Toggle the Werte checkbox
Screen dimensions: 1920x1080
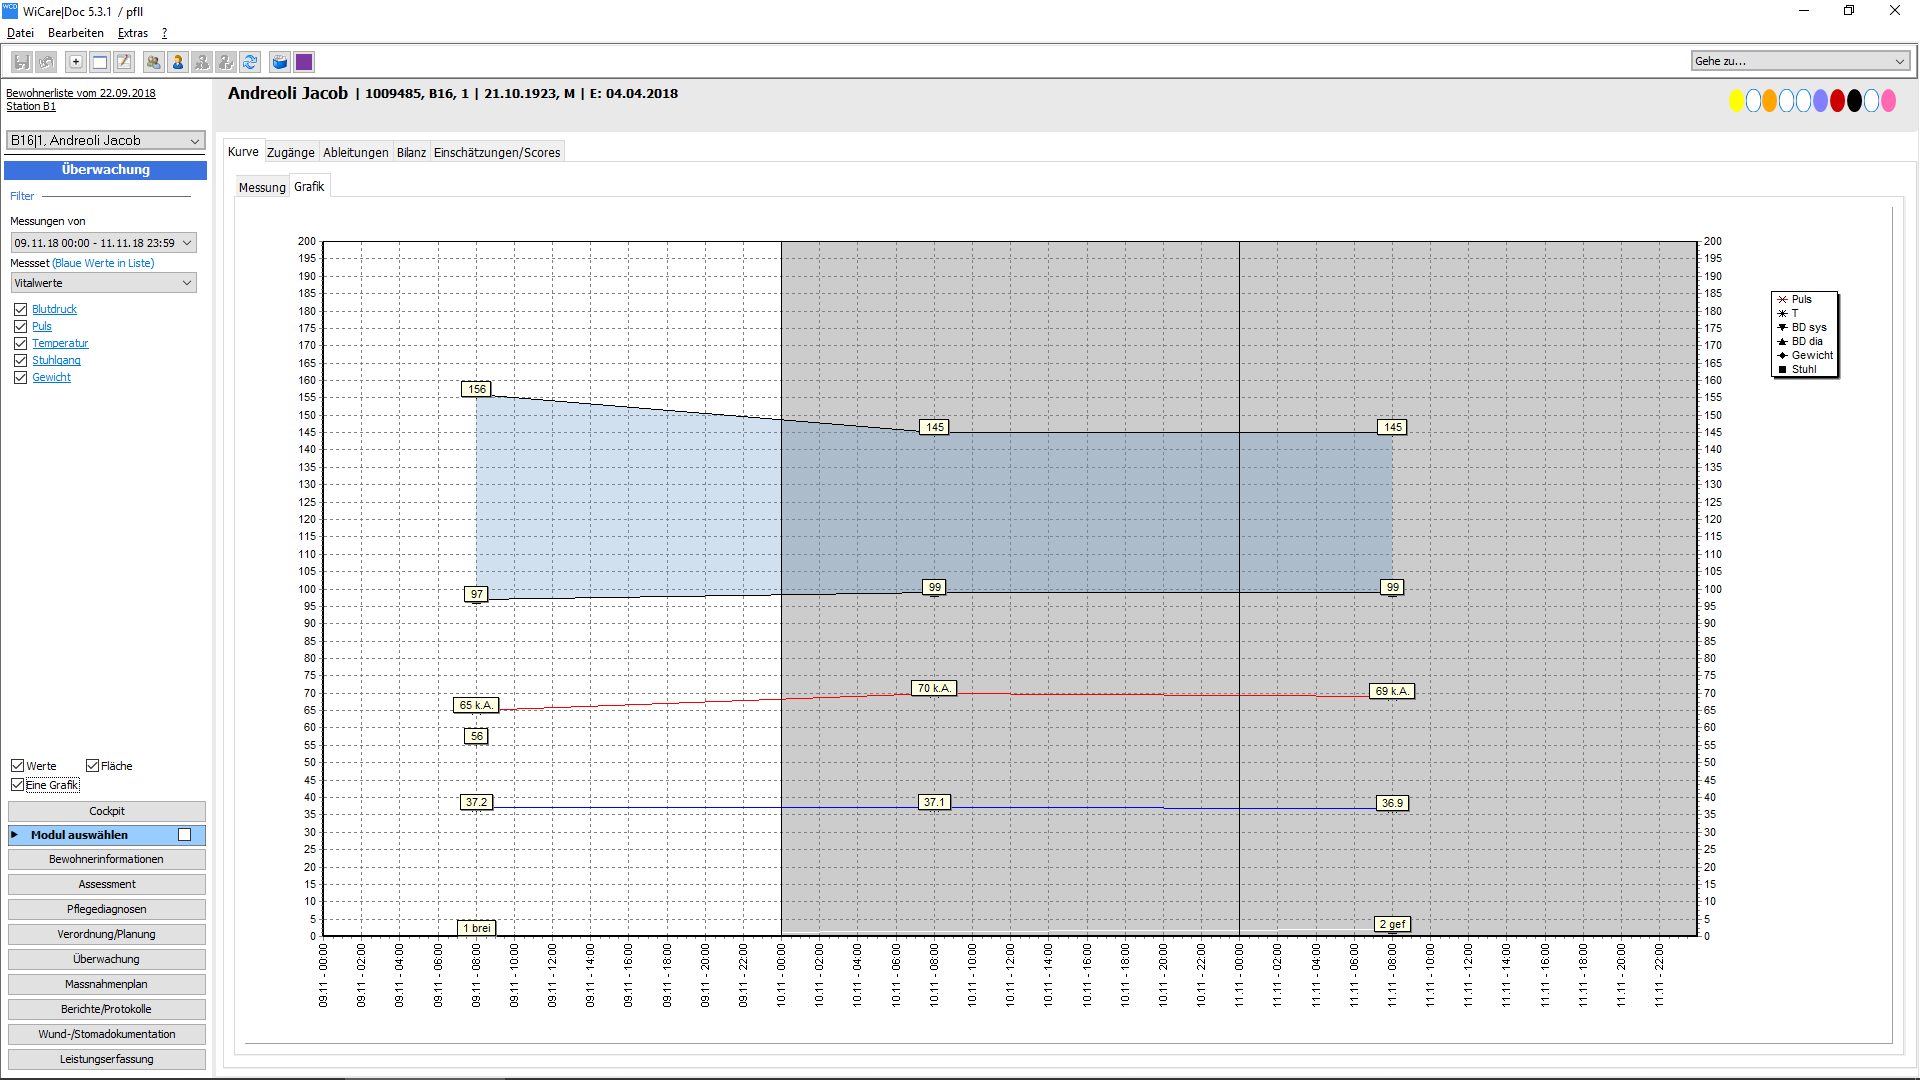coord(17,766)
